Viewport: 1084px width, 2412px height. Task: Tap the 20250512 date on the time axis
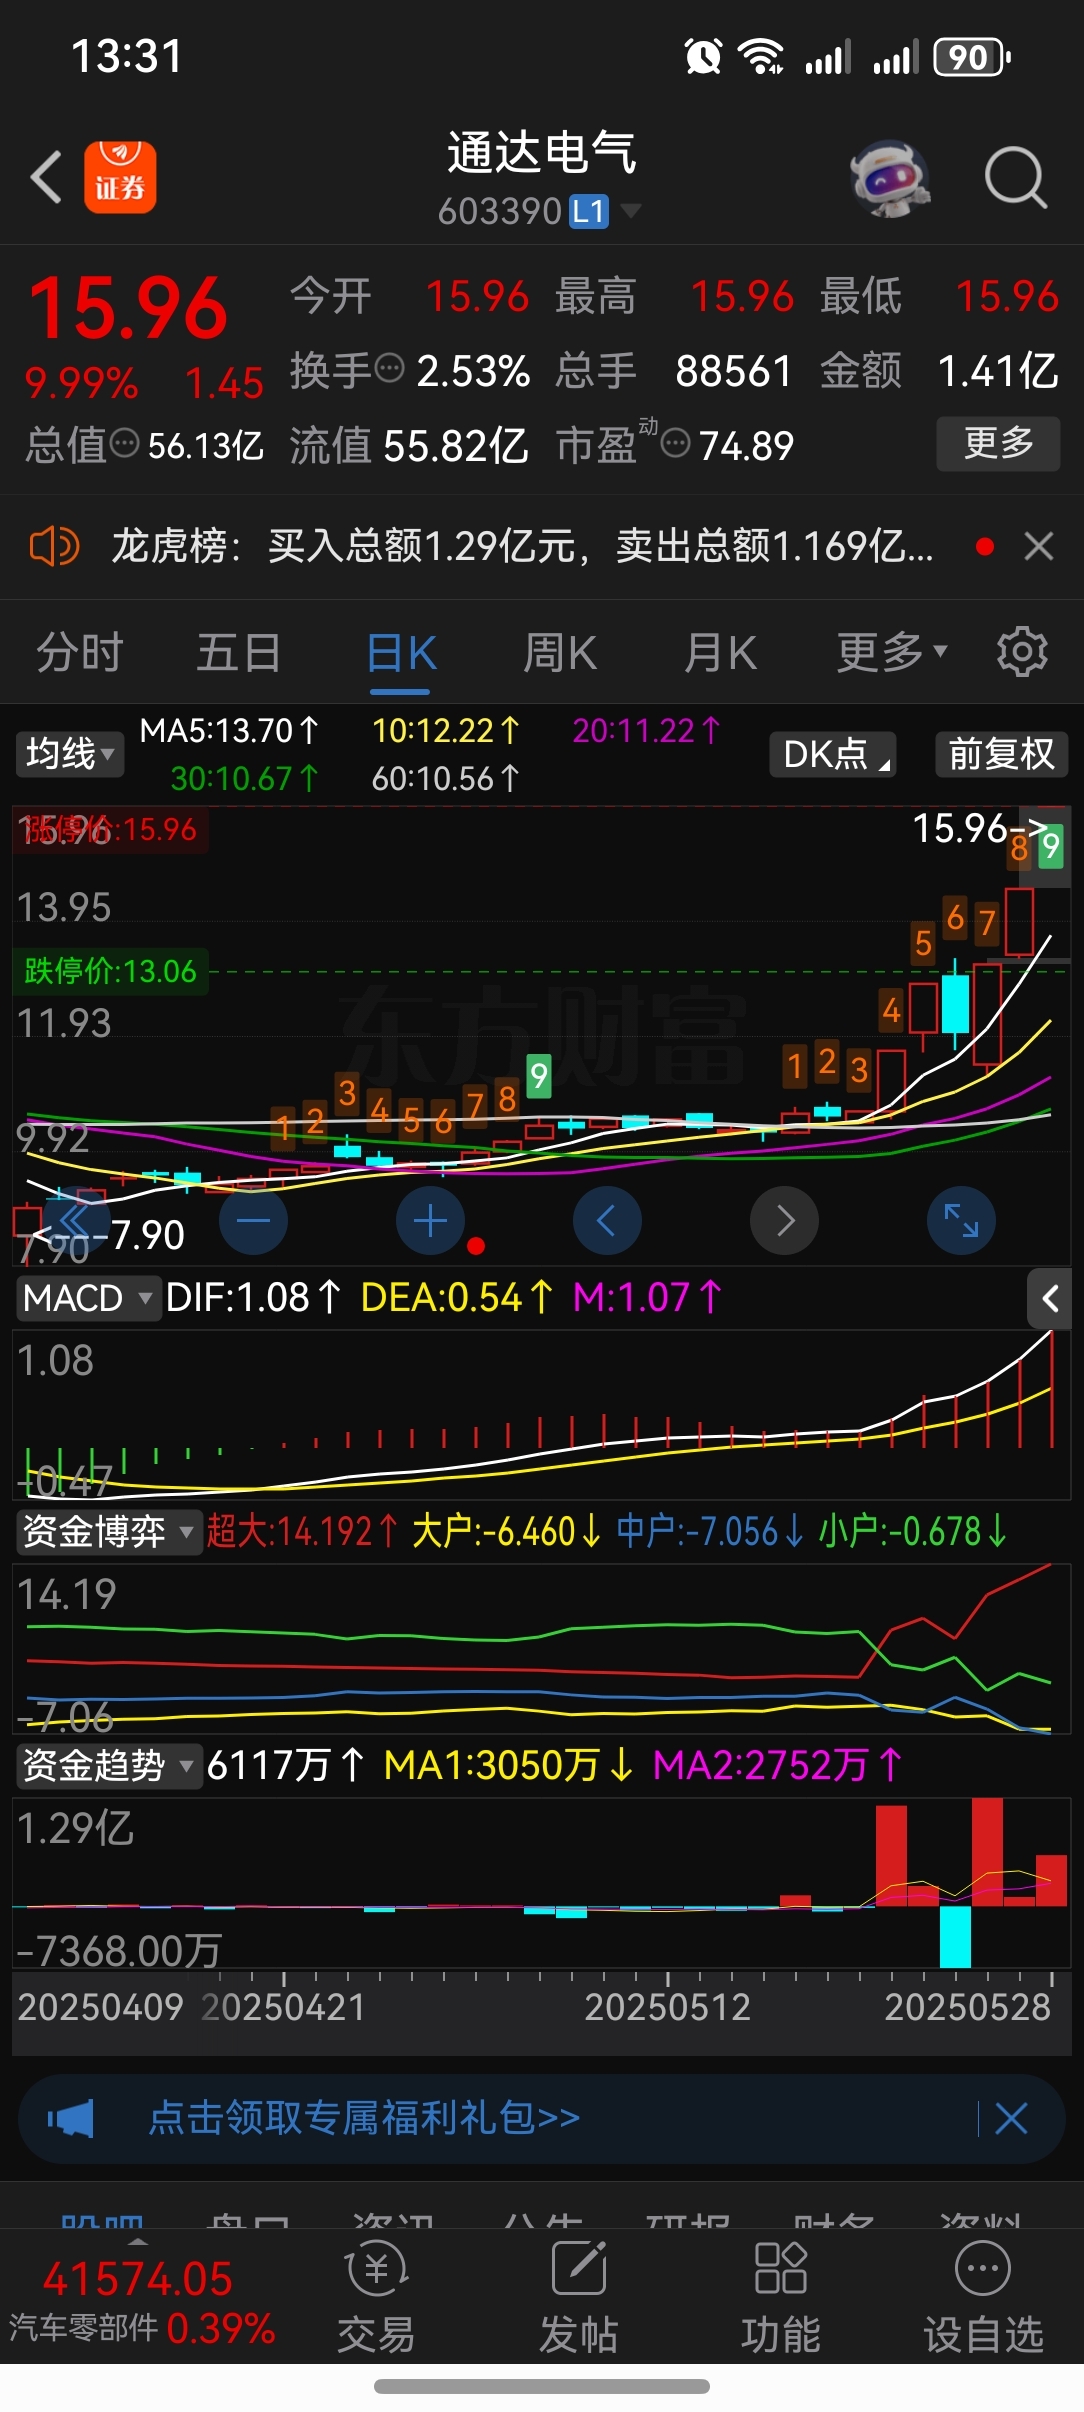point(667,2007)
